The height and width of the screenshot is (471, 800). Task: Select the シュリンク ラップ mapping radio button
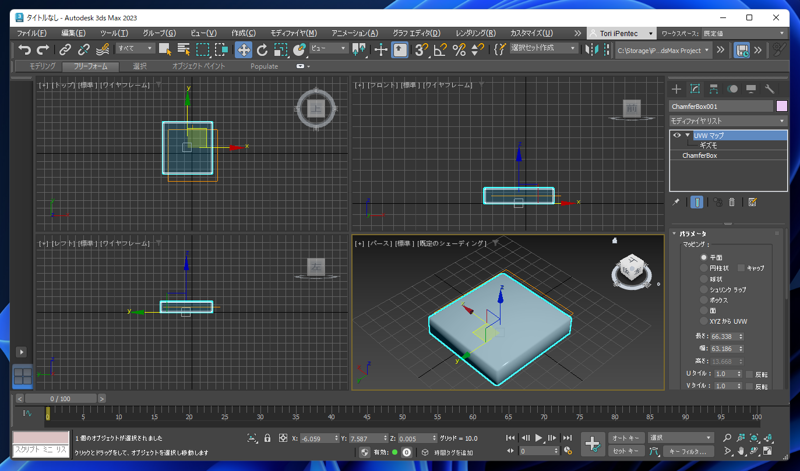pyautogui.click(x=704, y=289)
